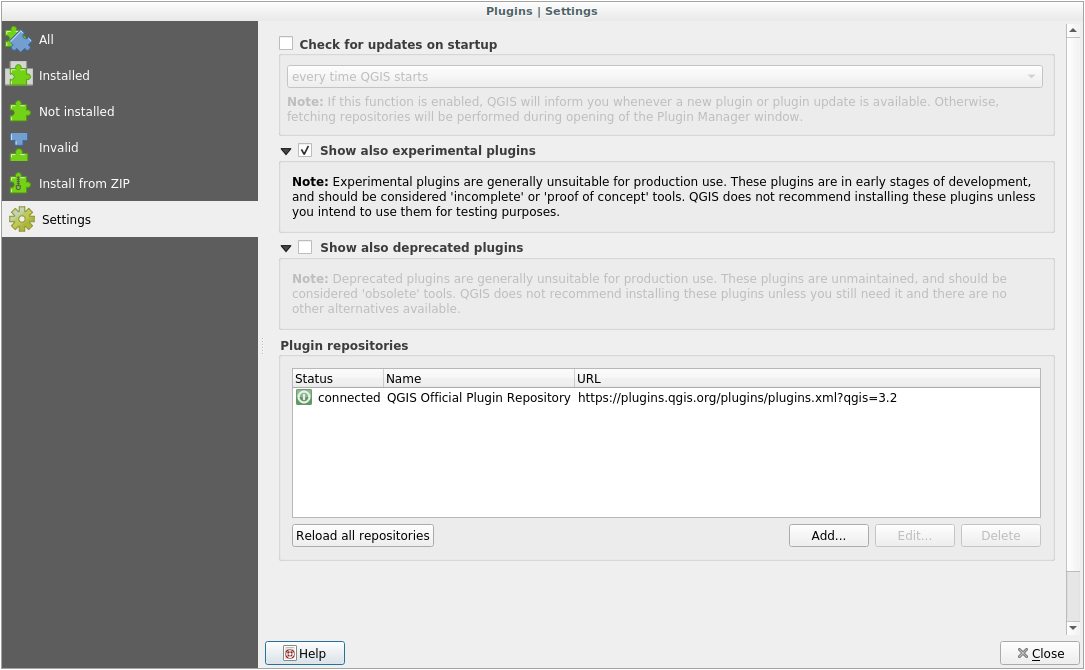Click the Settings gear icon in sidebar
The height and width of the screenshot is (670, 1085).
pos(20,219)
